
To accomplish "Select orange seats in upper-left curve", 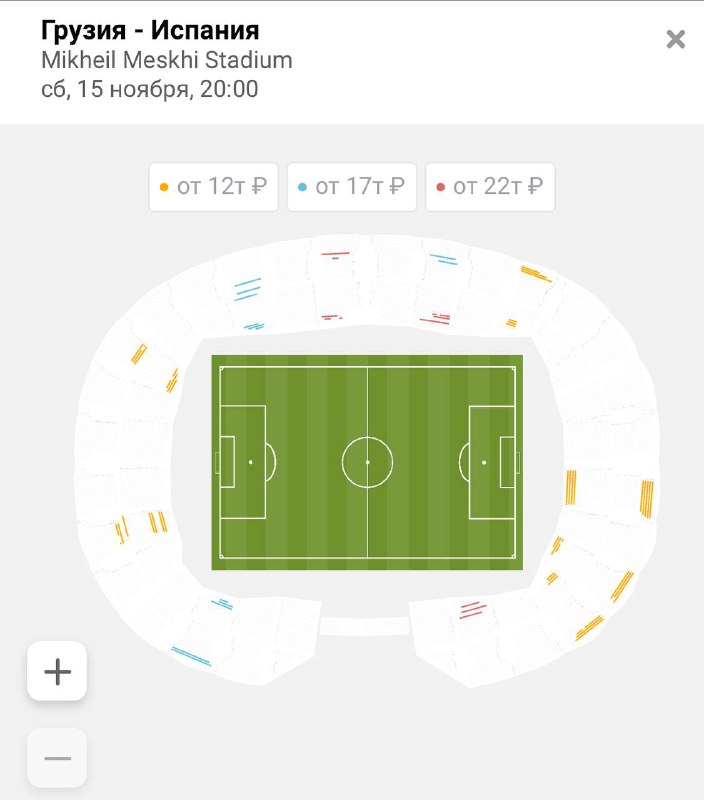I will click(139, 354).
